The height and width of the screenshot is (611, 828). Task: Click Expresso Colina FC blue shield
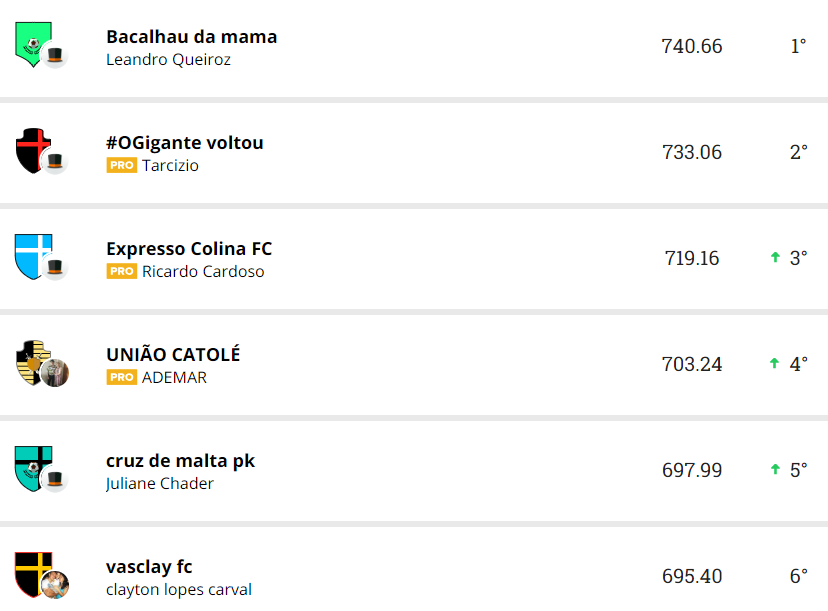pyautogui.click(x=30, y=255)
